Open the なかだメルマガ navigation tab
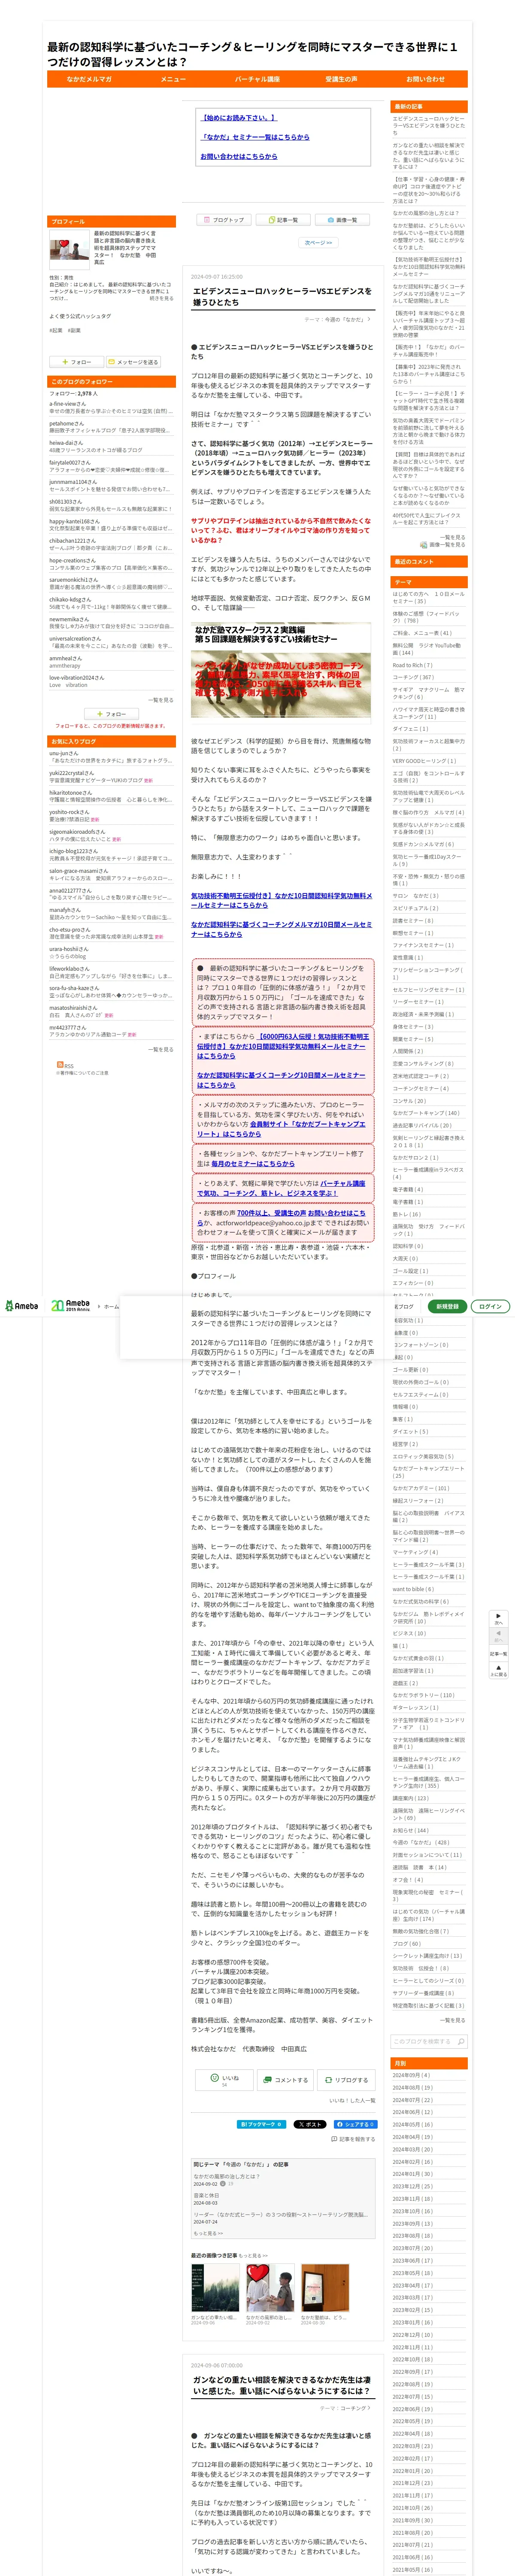The height and width of the screenshot is (2576, 515). point(89,79)
